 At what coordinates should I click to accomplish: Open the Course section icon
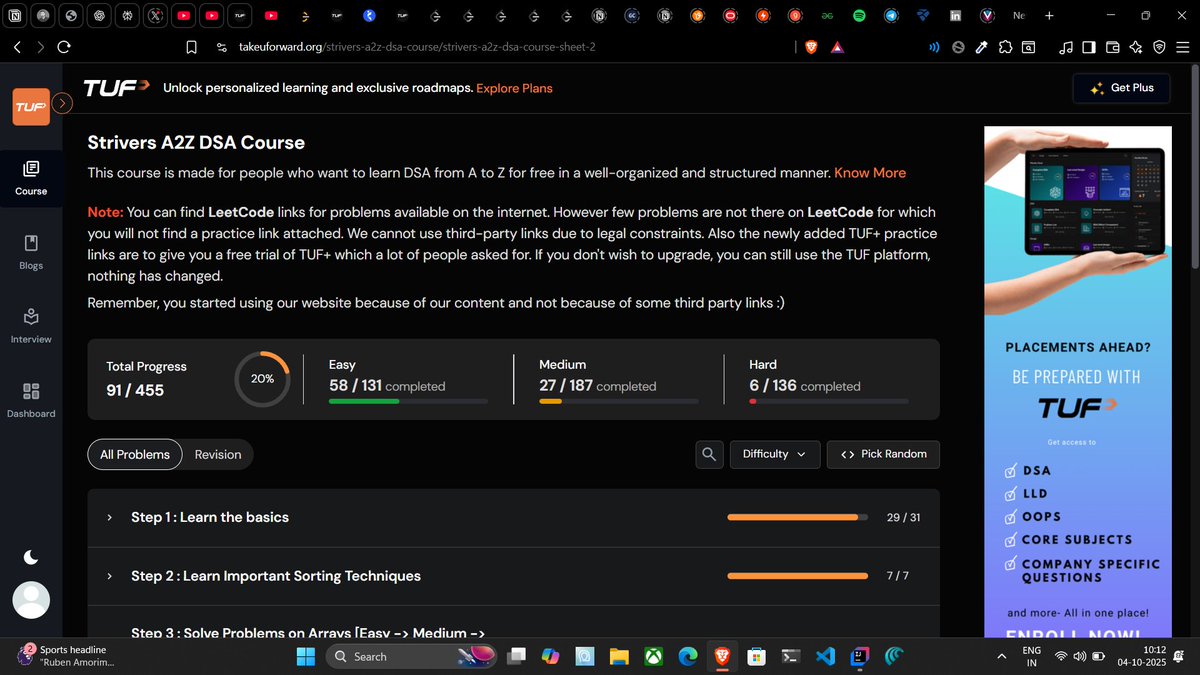pos(31,168)
